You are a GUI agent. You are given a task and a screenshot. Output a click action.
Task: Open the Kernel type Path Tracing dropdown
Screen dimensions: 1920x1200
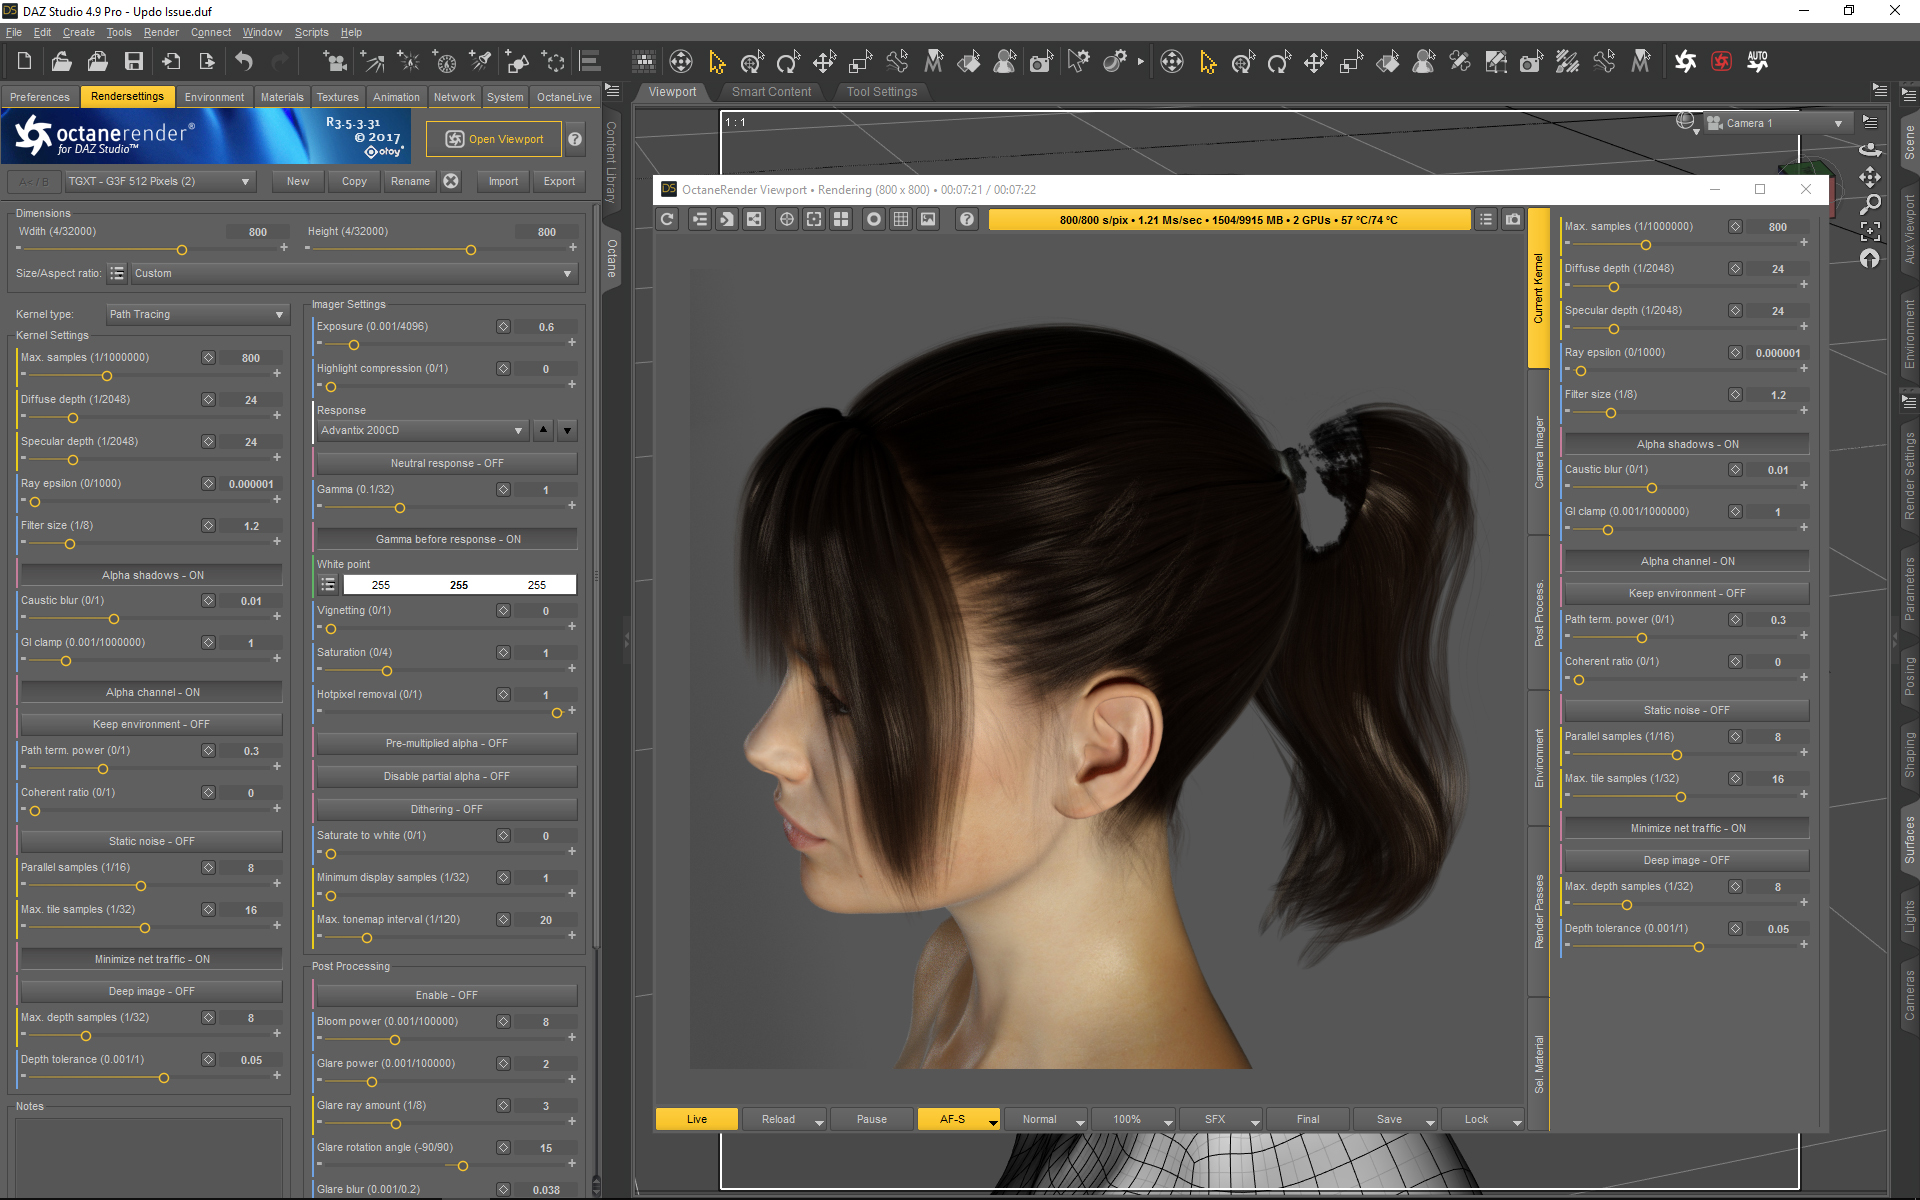point(196,314)
